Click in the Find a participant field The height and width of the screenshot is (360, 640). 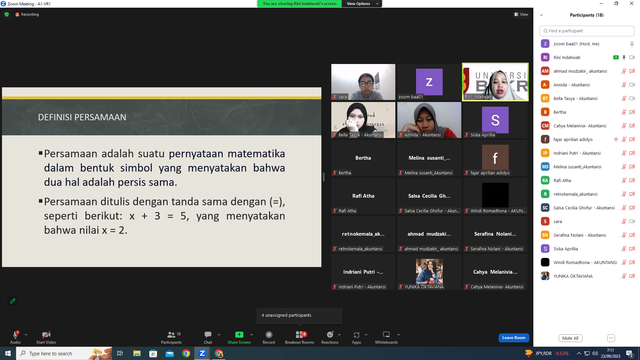[587, 31]
